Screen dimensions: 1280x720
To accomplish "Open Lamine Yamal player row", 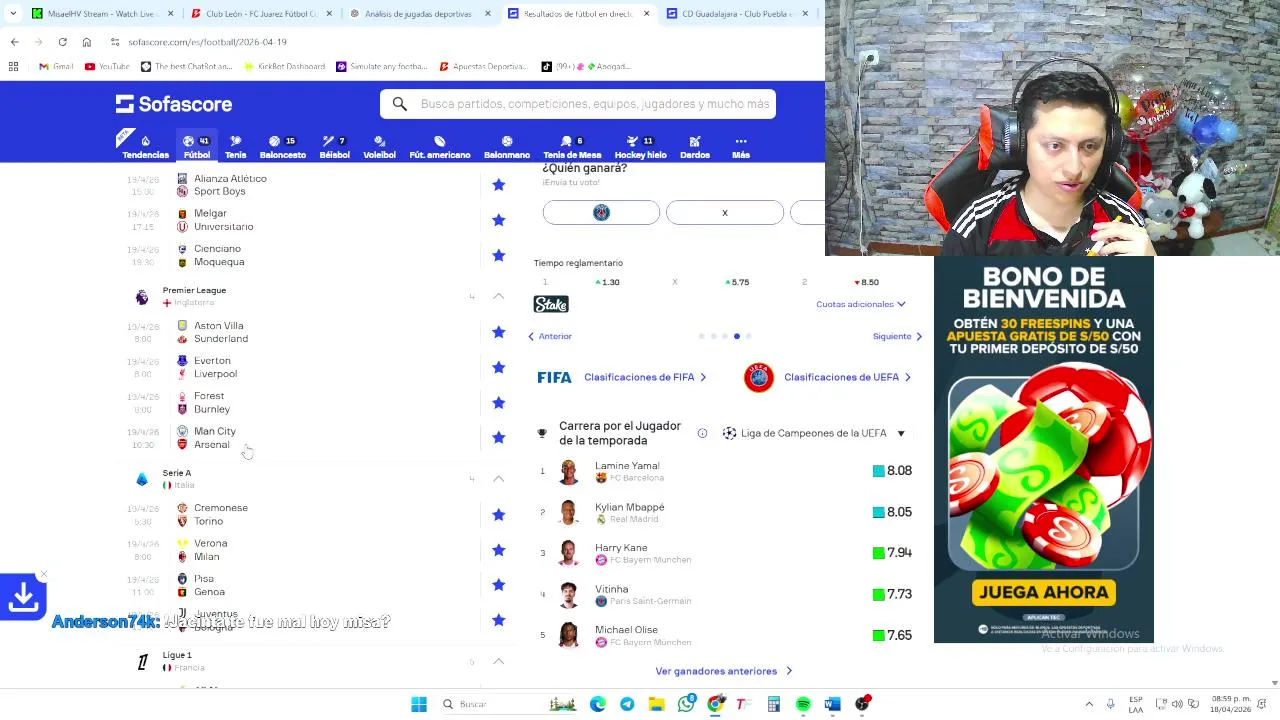I will point(725,471).
